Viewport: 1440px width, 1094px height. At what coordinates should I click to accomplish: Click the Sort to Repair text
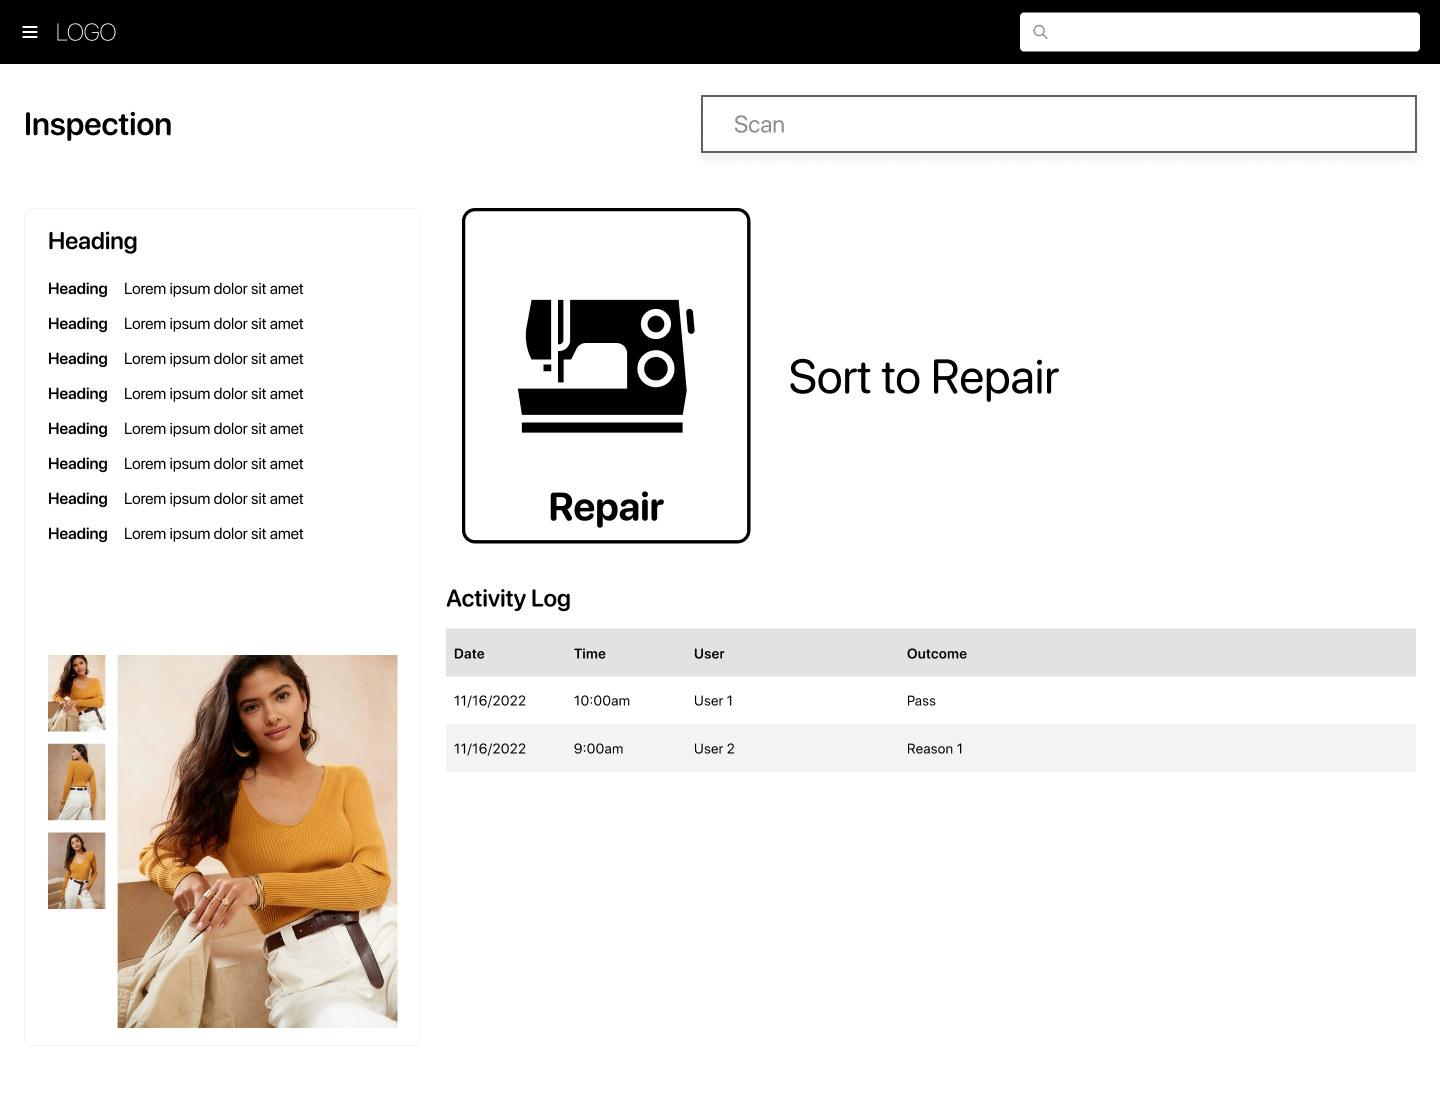click(923, 377)
